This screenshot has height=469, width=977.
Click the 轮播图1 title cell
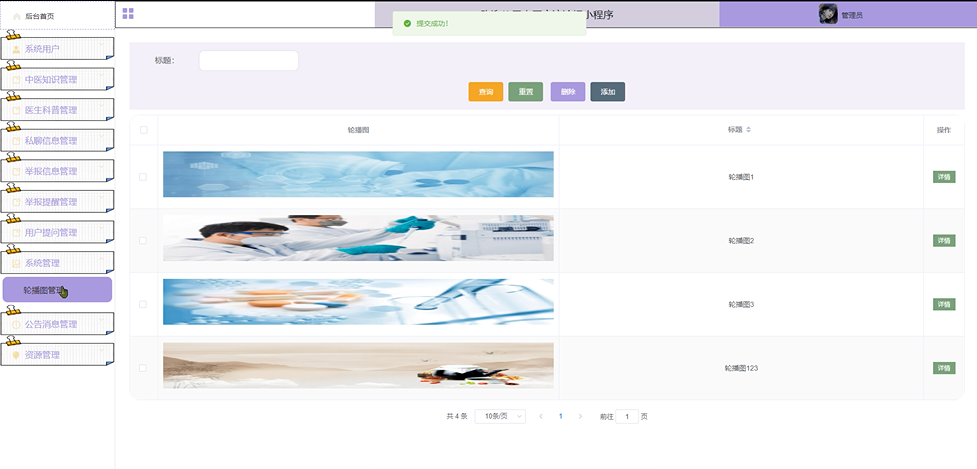pos(741,177)
